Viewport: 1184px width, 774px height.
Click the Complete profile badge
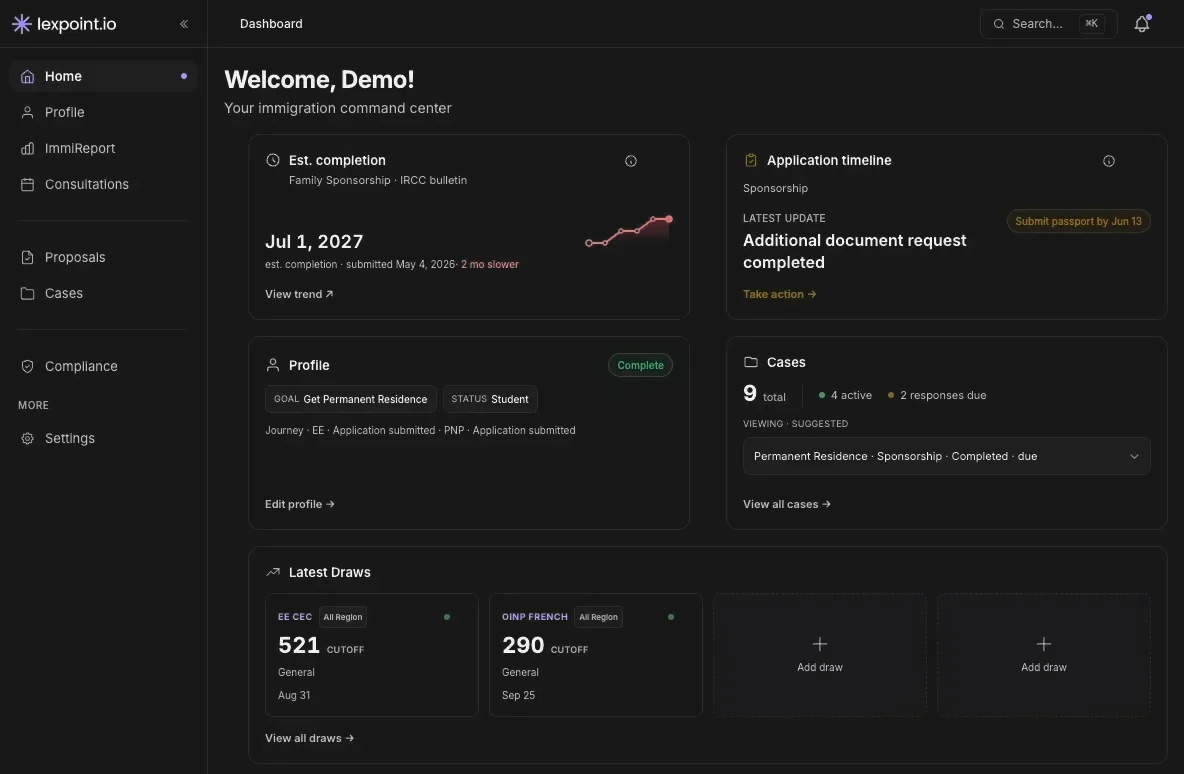[x=640, y=365]
